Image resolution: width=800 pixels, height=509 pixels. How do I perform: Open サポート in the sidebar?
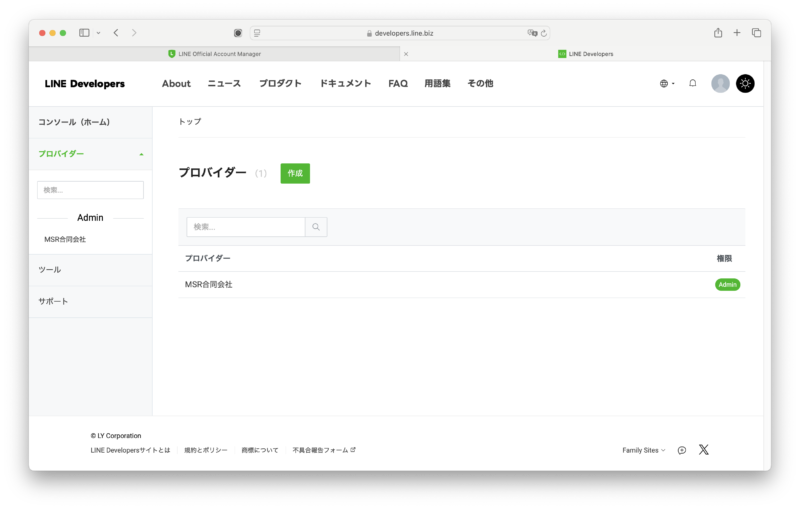pos(90,301)
